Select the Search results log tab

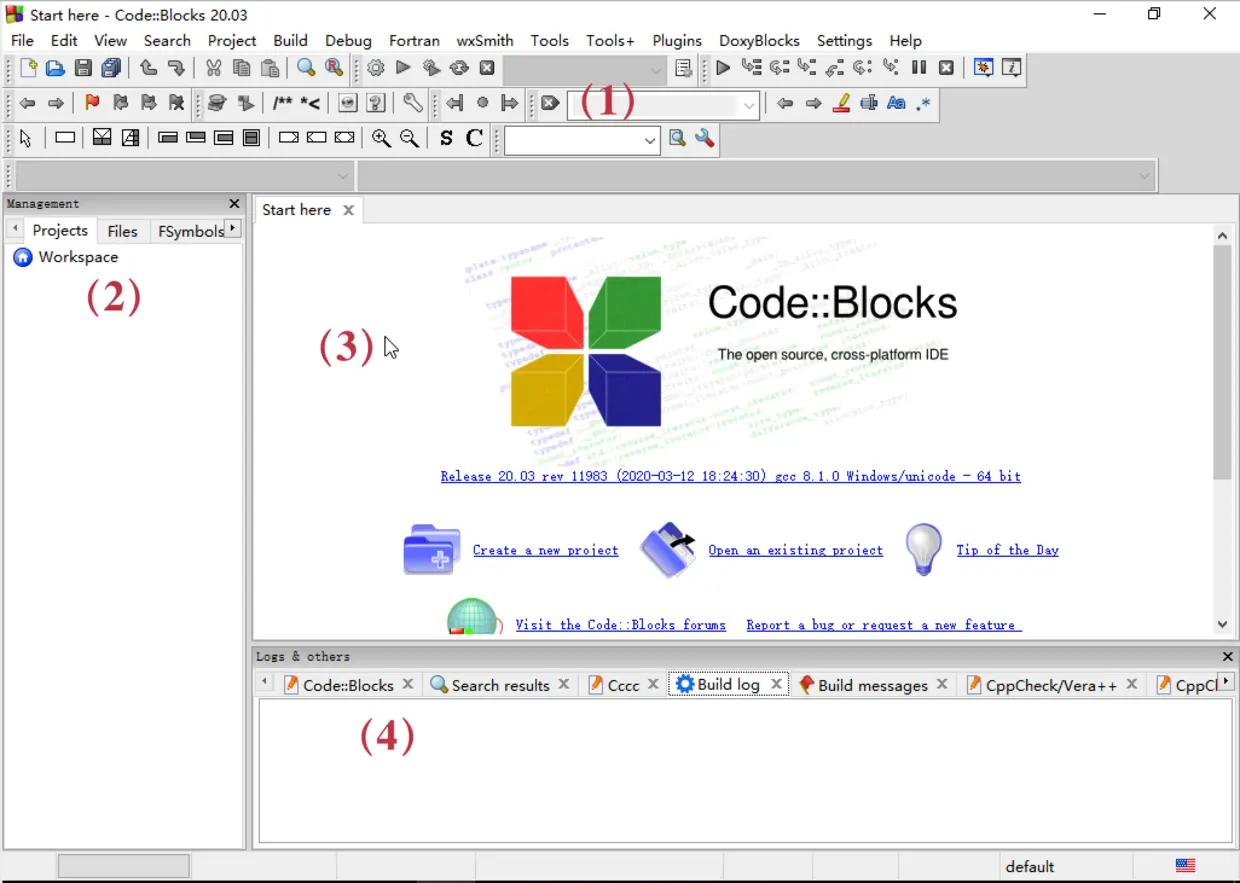(x=500, y=685)
